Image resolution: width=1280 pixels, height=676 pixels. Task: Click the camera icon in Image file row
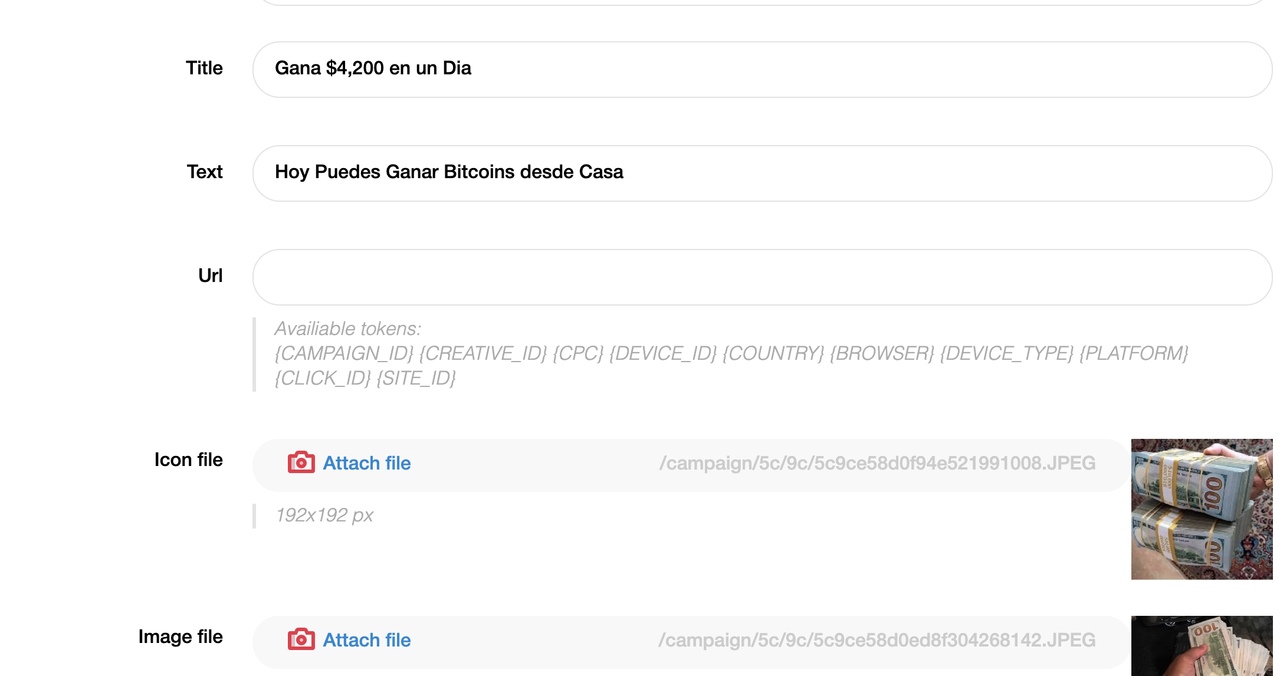coord(301,640)
